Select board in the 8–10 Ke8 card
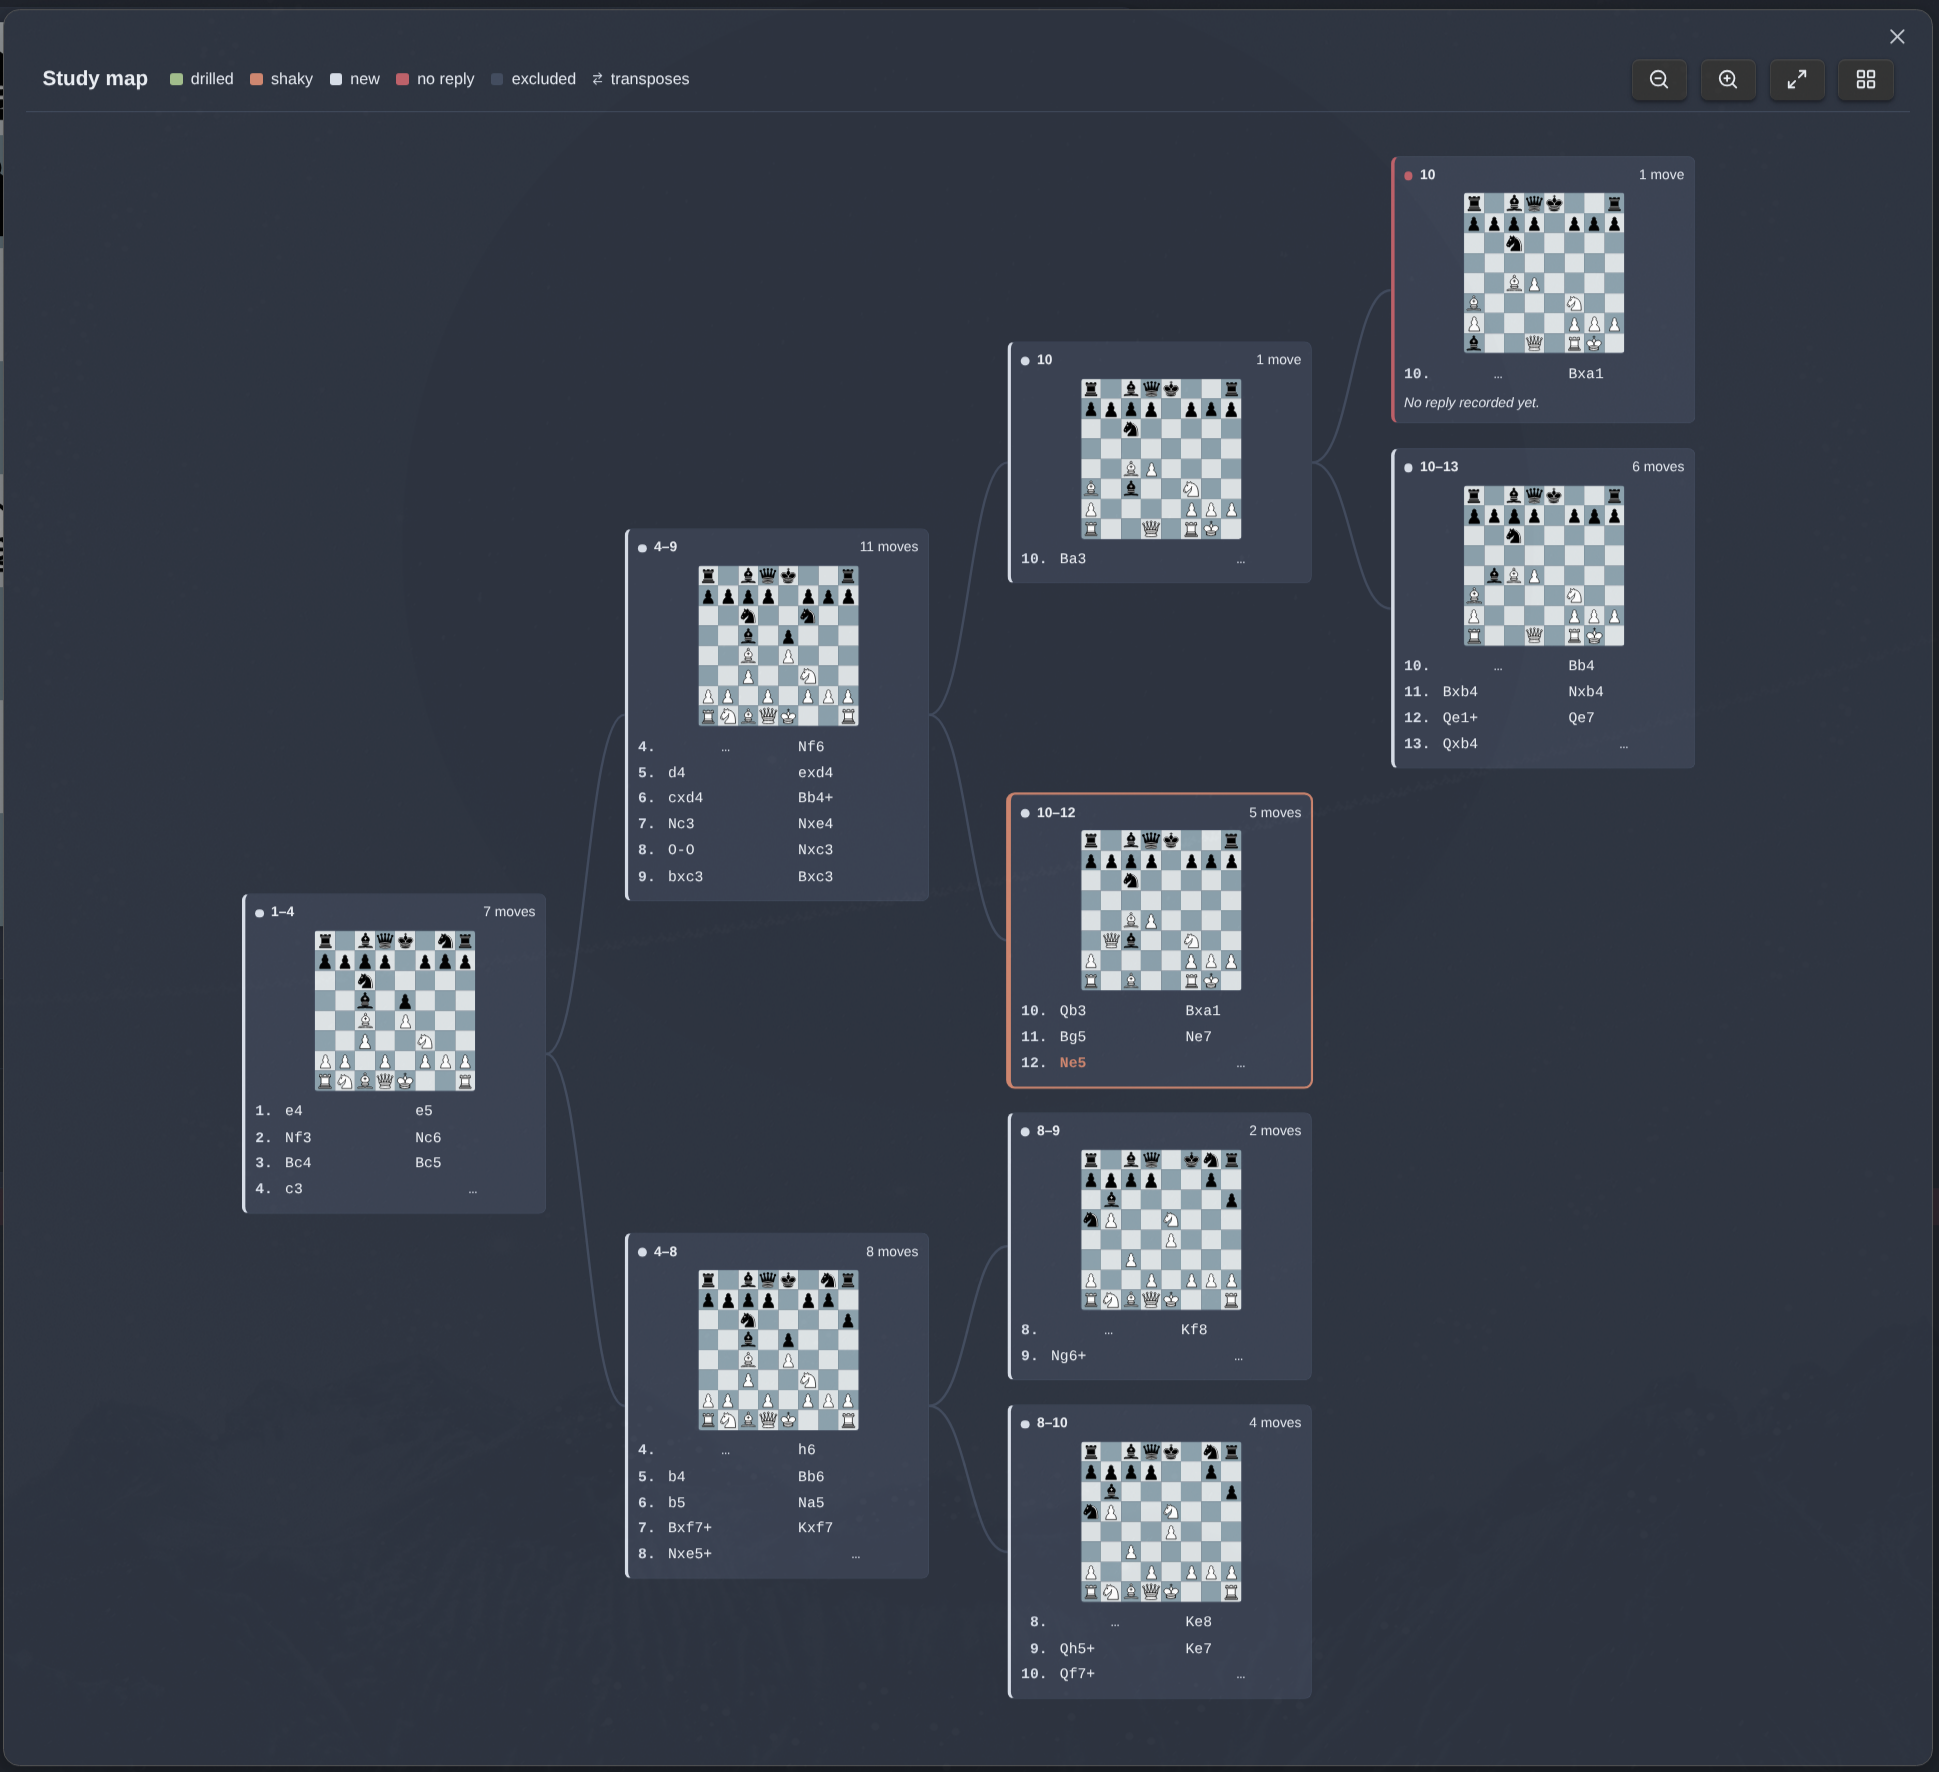 pyautogui.click(x=1161, y=1522)
